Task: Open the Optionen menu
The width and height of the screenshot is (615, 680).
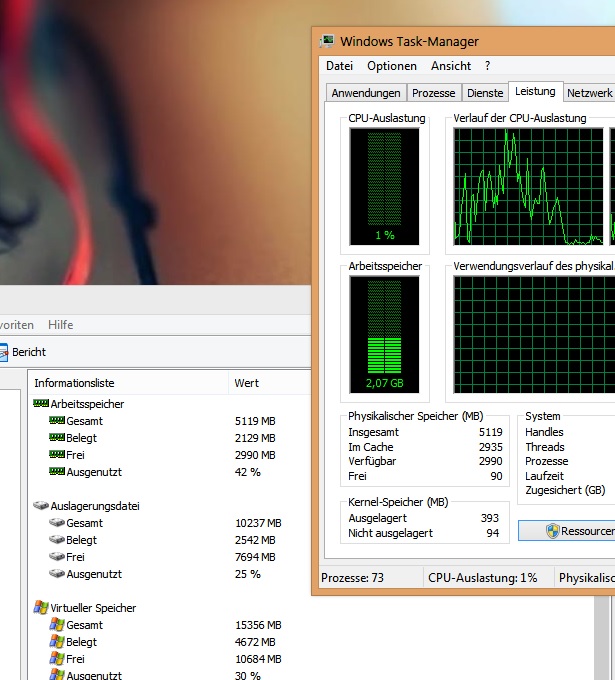Action: (x=392, y=66)
